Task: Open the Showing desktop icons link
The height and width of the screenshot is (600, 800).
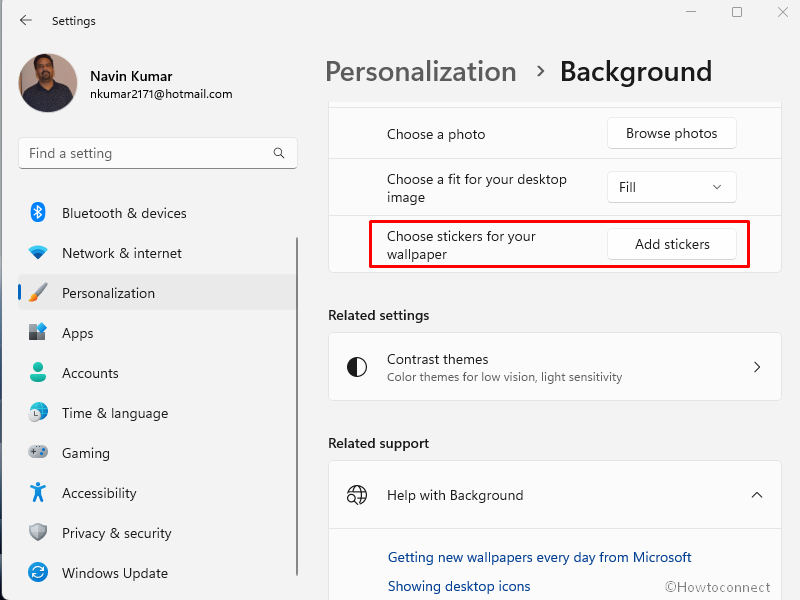Action: (459, 586)
